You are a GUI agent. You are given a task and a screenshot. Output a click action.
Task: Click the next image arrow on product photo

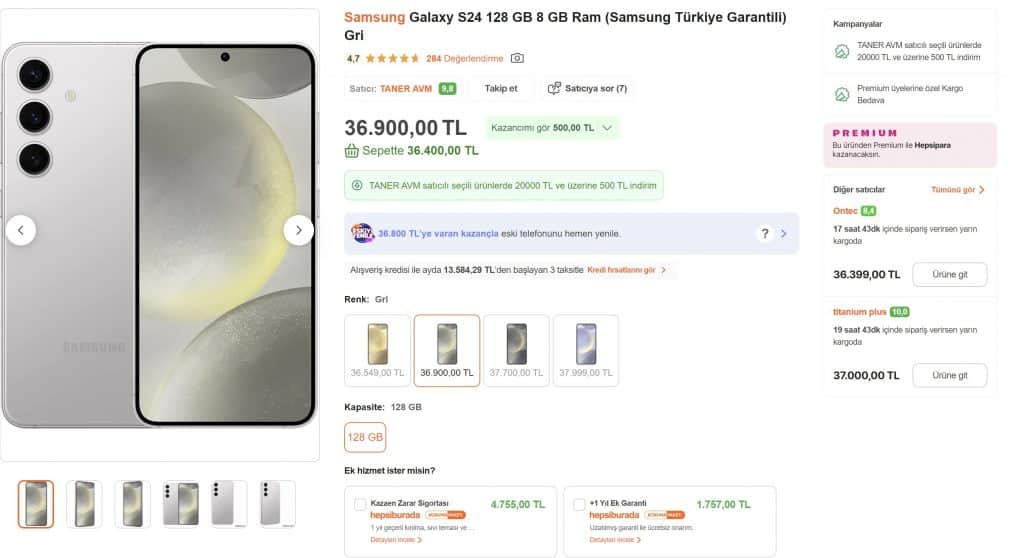[x=298, y=230]
